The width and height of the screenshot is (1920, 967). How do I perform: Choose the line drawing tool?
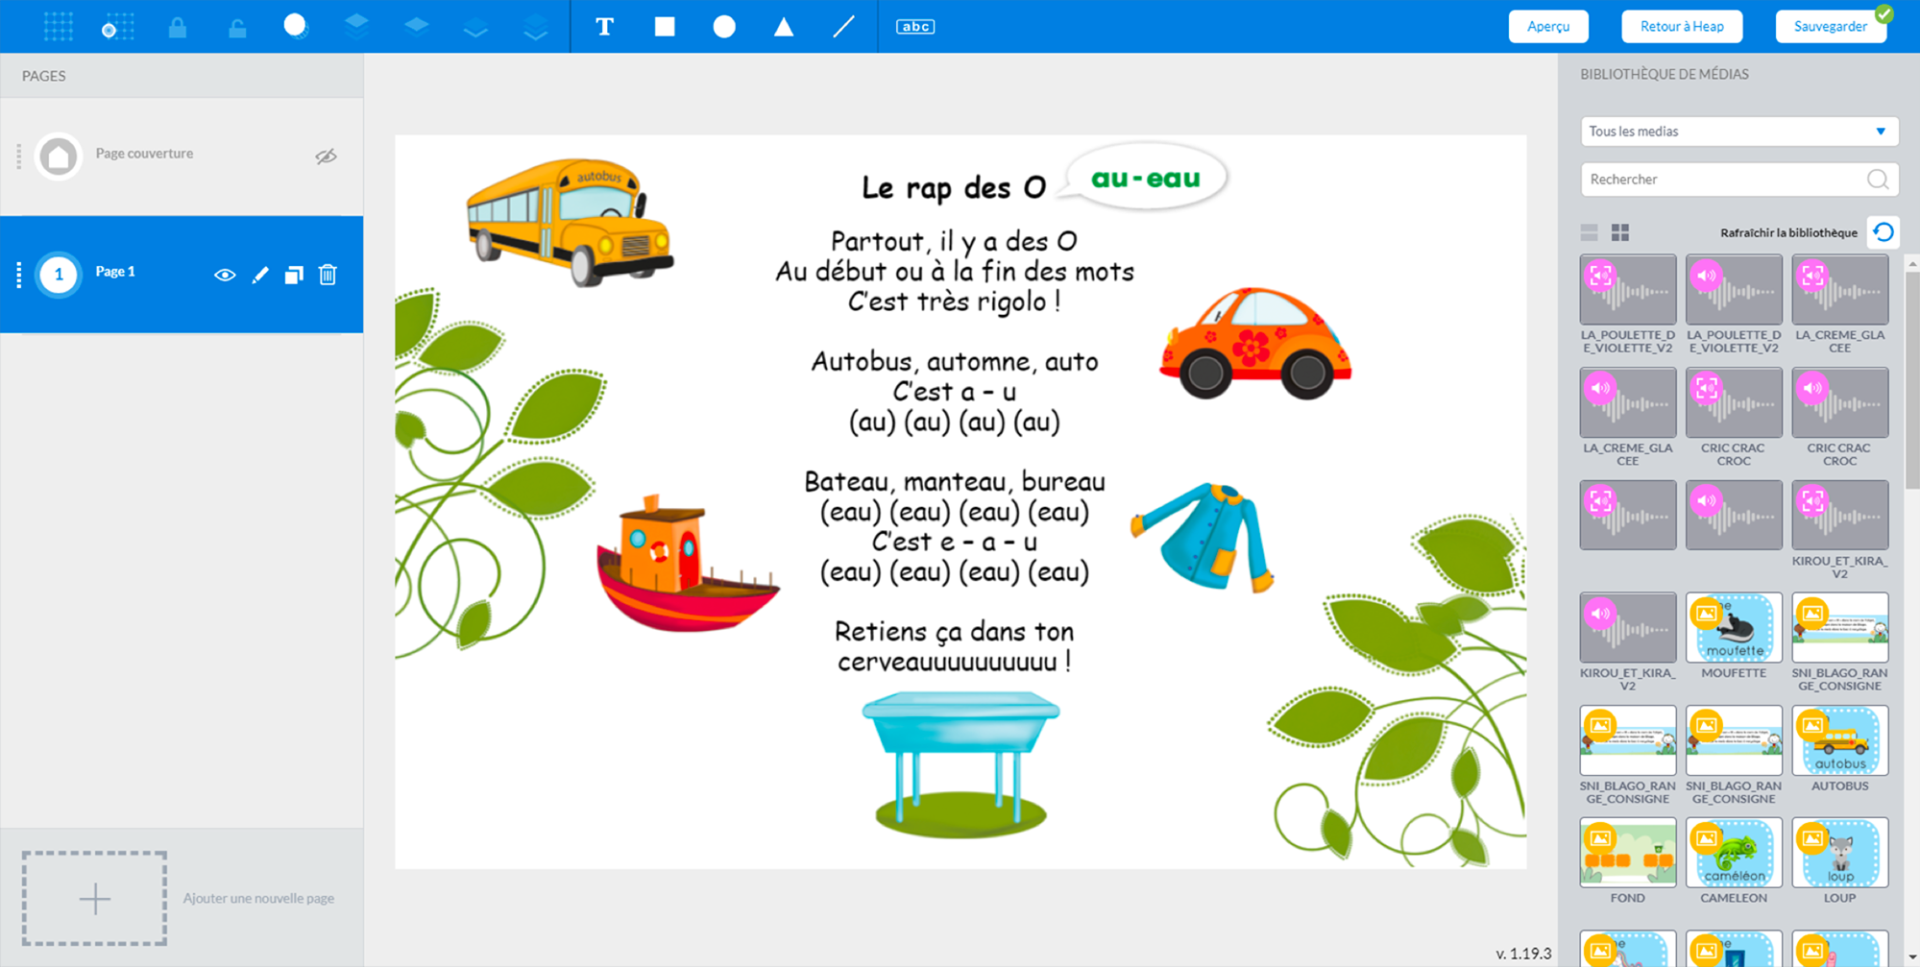coord(844,27)
